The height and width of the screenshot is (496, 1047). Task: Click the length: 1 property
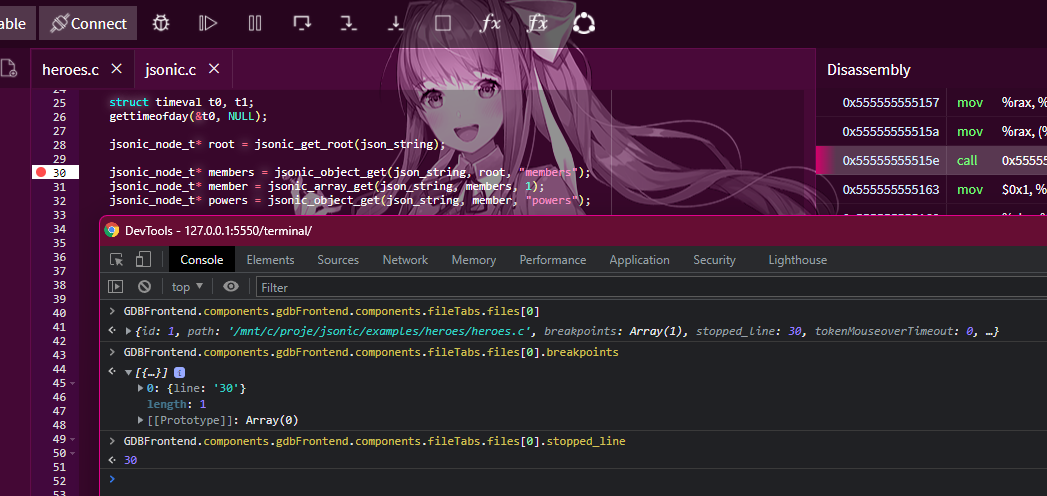click(176, 404)
